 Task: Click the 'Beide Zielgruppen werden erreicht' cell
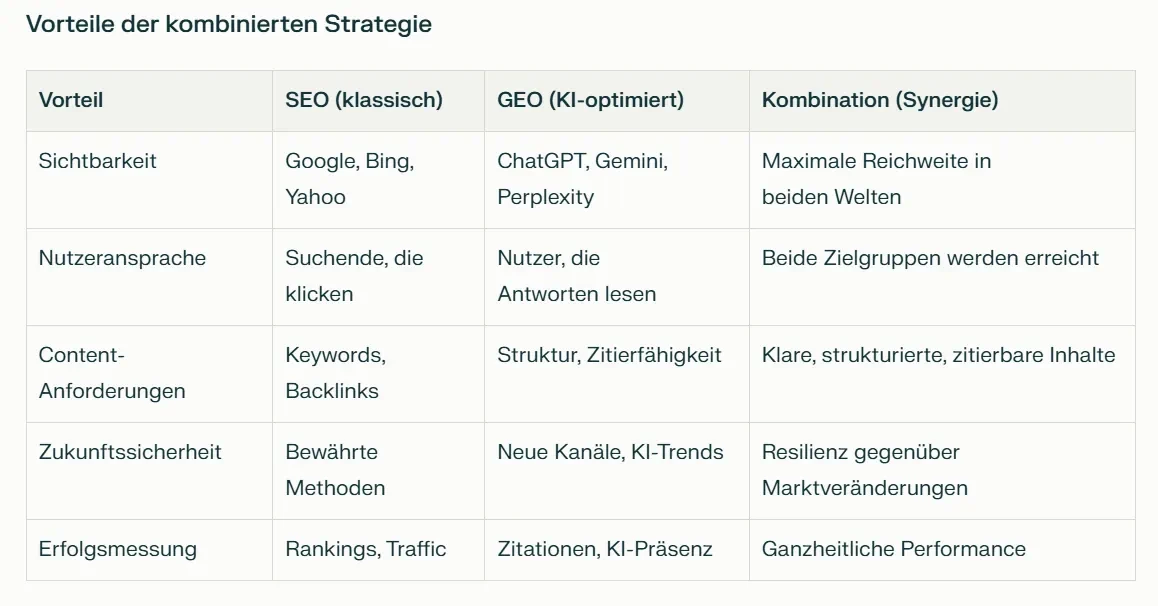(x=930, y=258)
